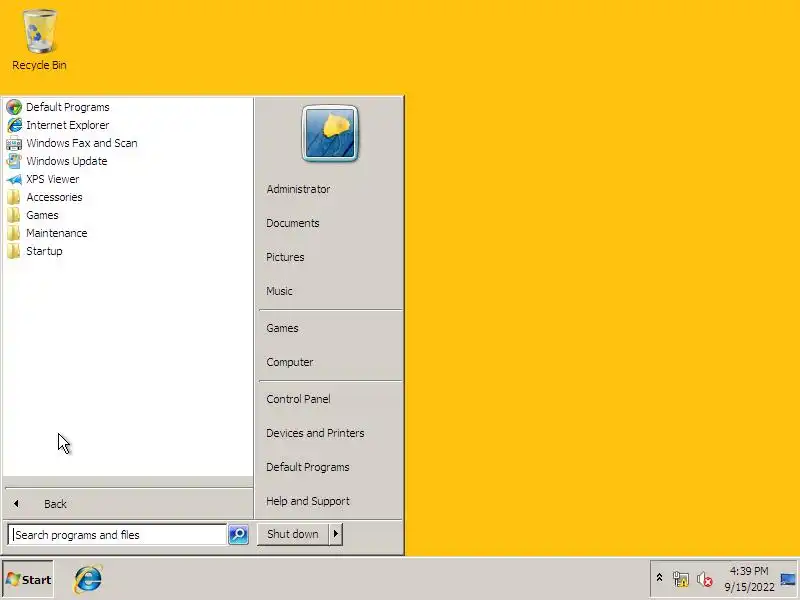
Task: Click the XPS Viewer paper plane icon
Action: 14,179
